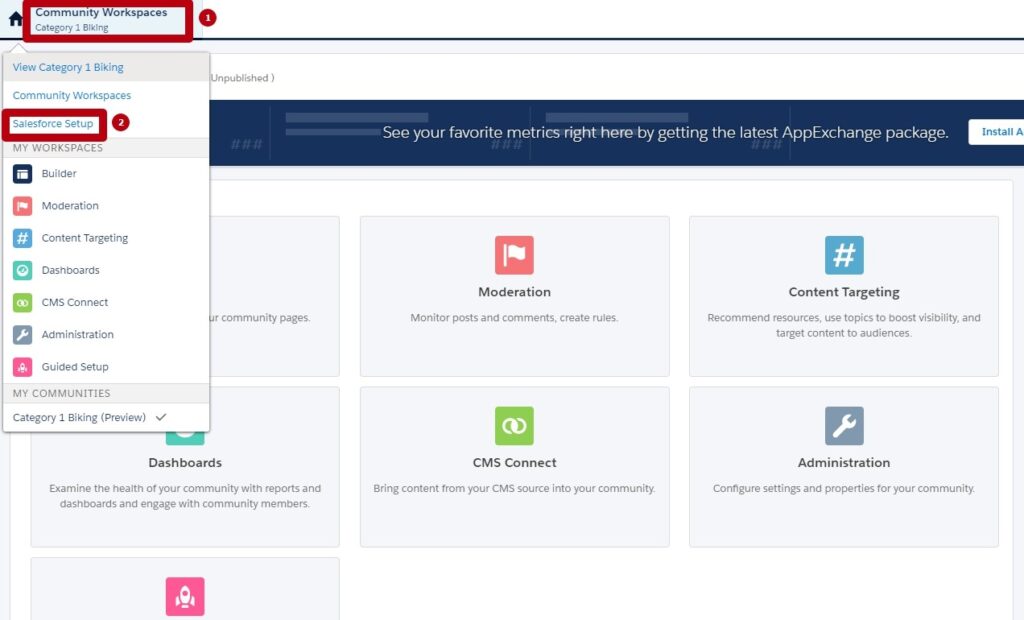Open the Administration wrench icon in the menu

[22, 334]
